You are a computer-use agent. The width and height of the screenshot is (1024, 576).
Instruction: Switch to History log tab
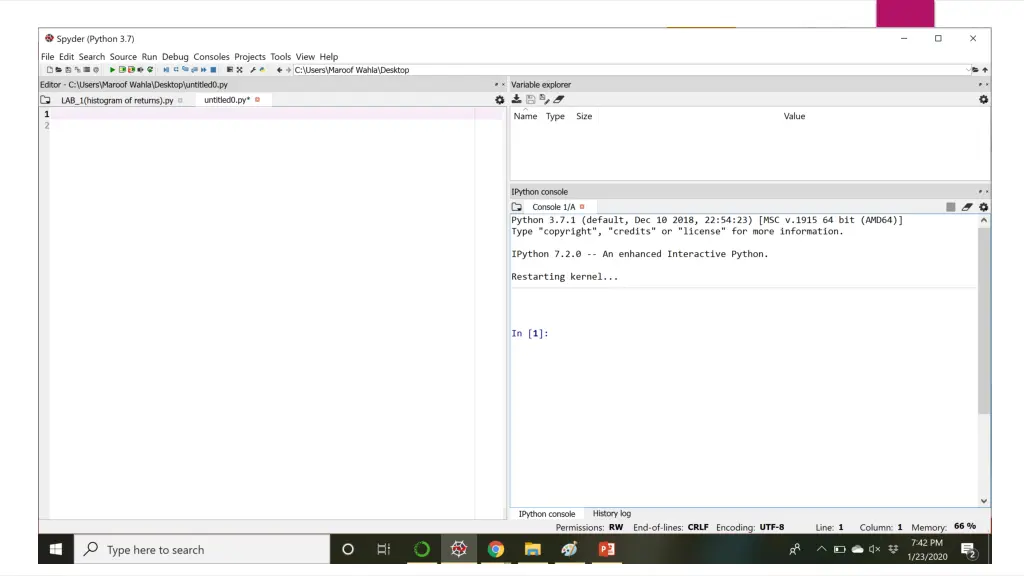tap(612, 513)
